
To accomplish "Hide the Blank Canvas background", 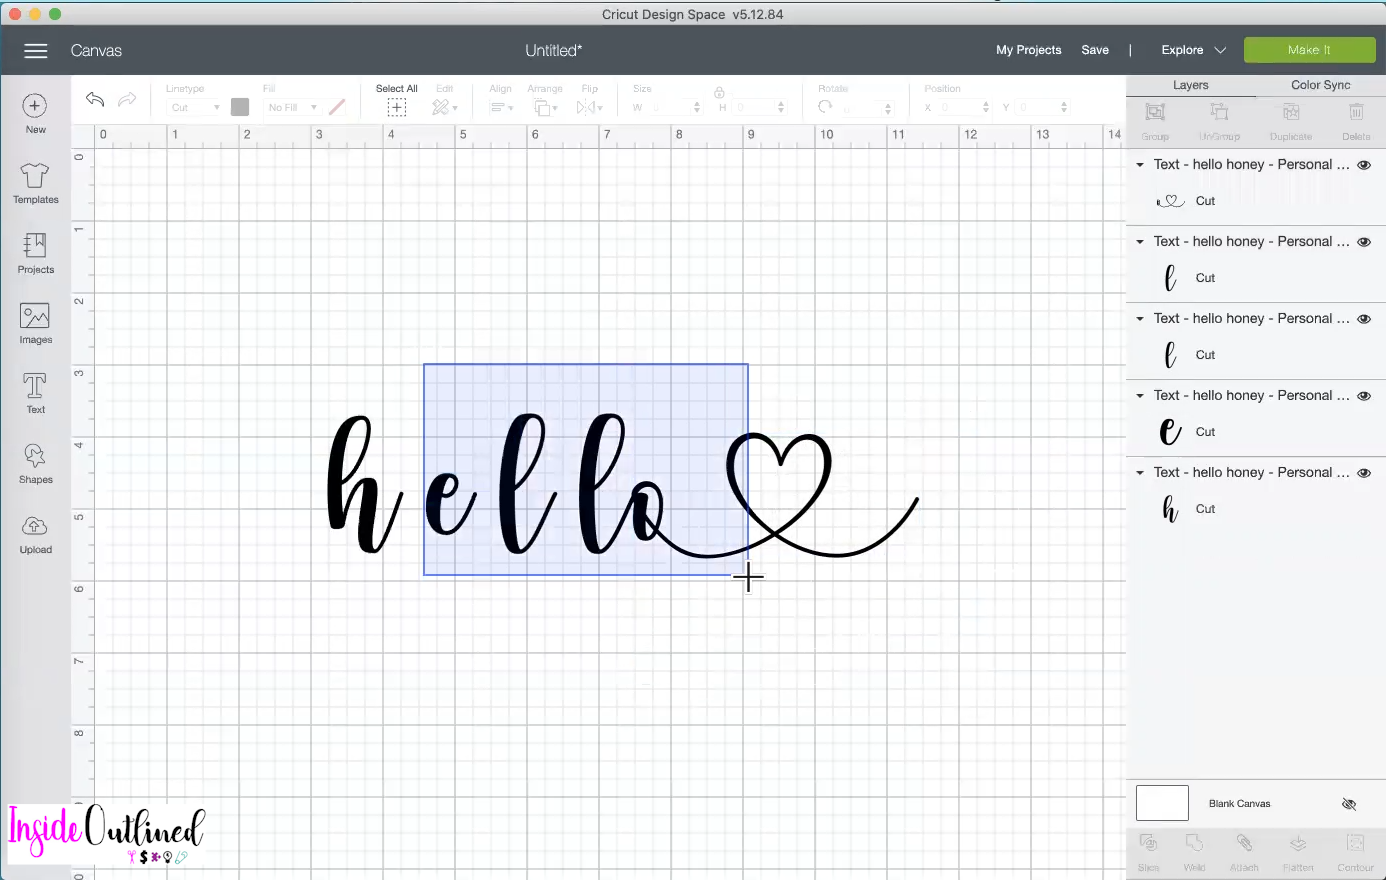I will [x=1349, y=803].
